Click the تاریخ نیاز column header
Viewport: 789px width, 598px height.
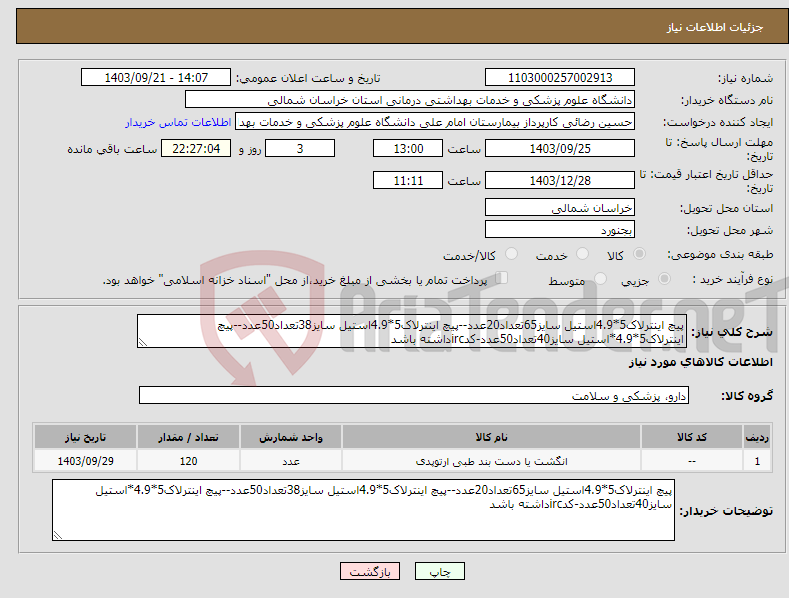tap(85, 437)
